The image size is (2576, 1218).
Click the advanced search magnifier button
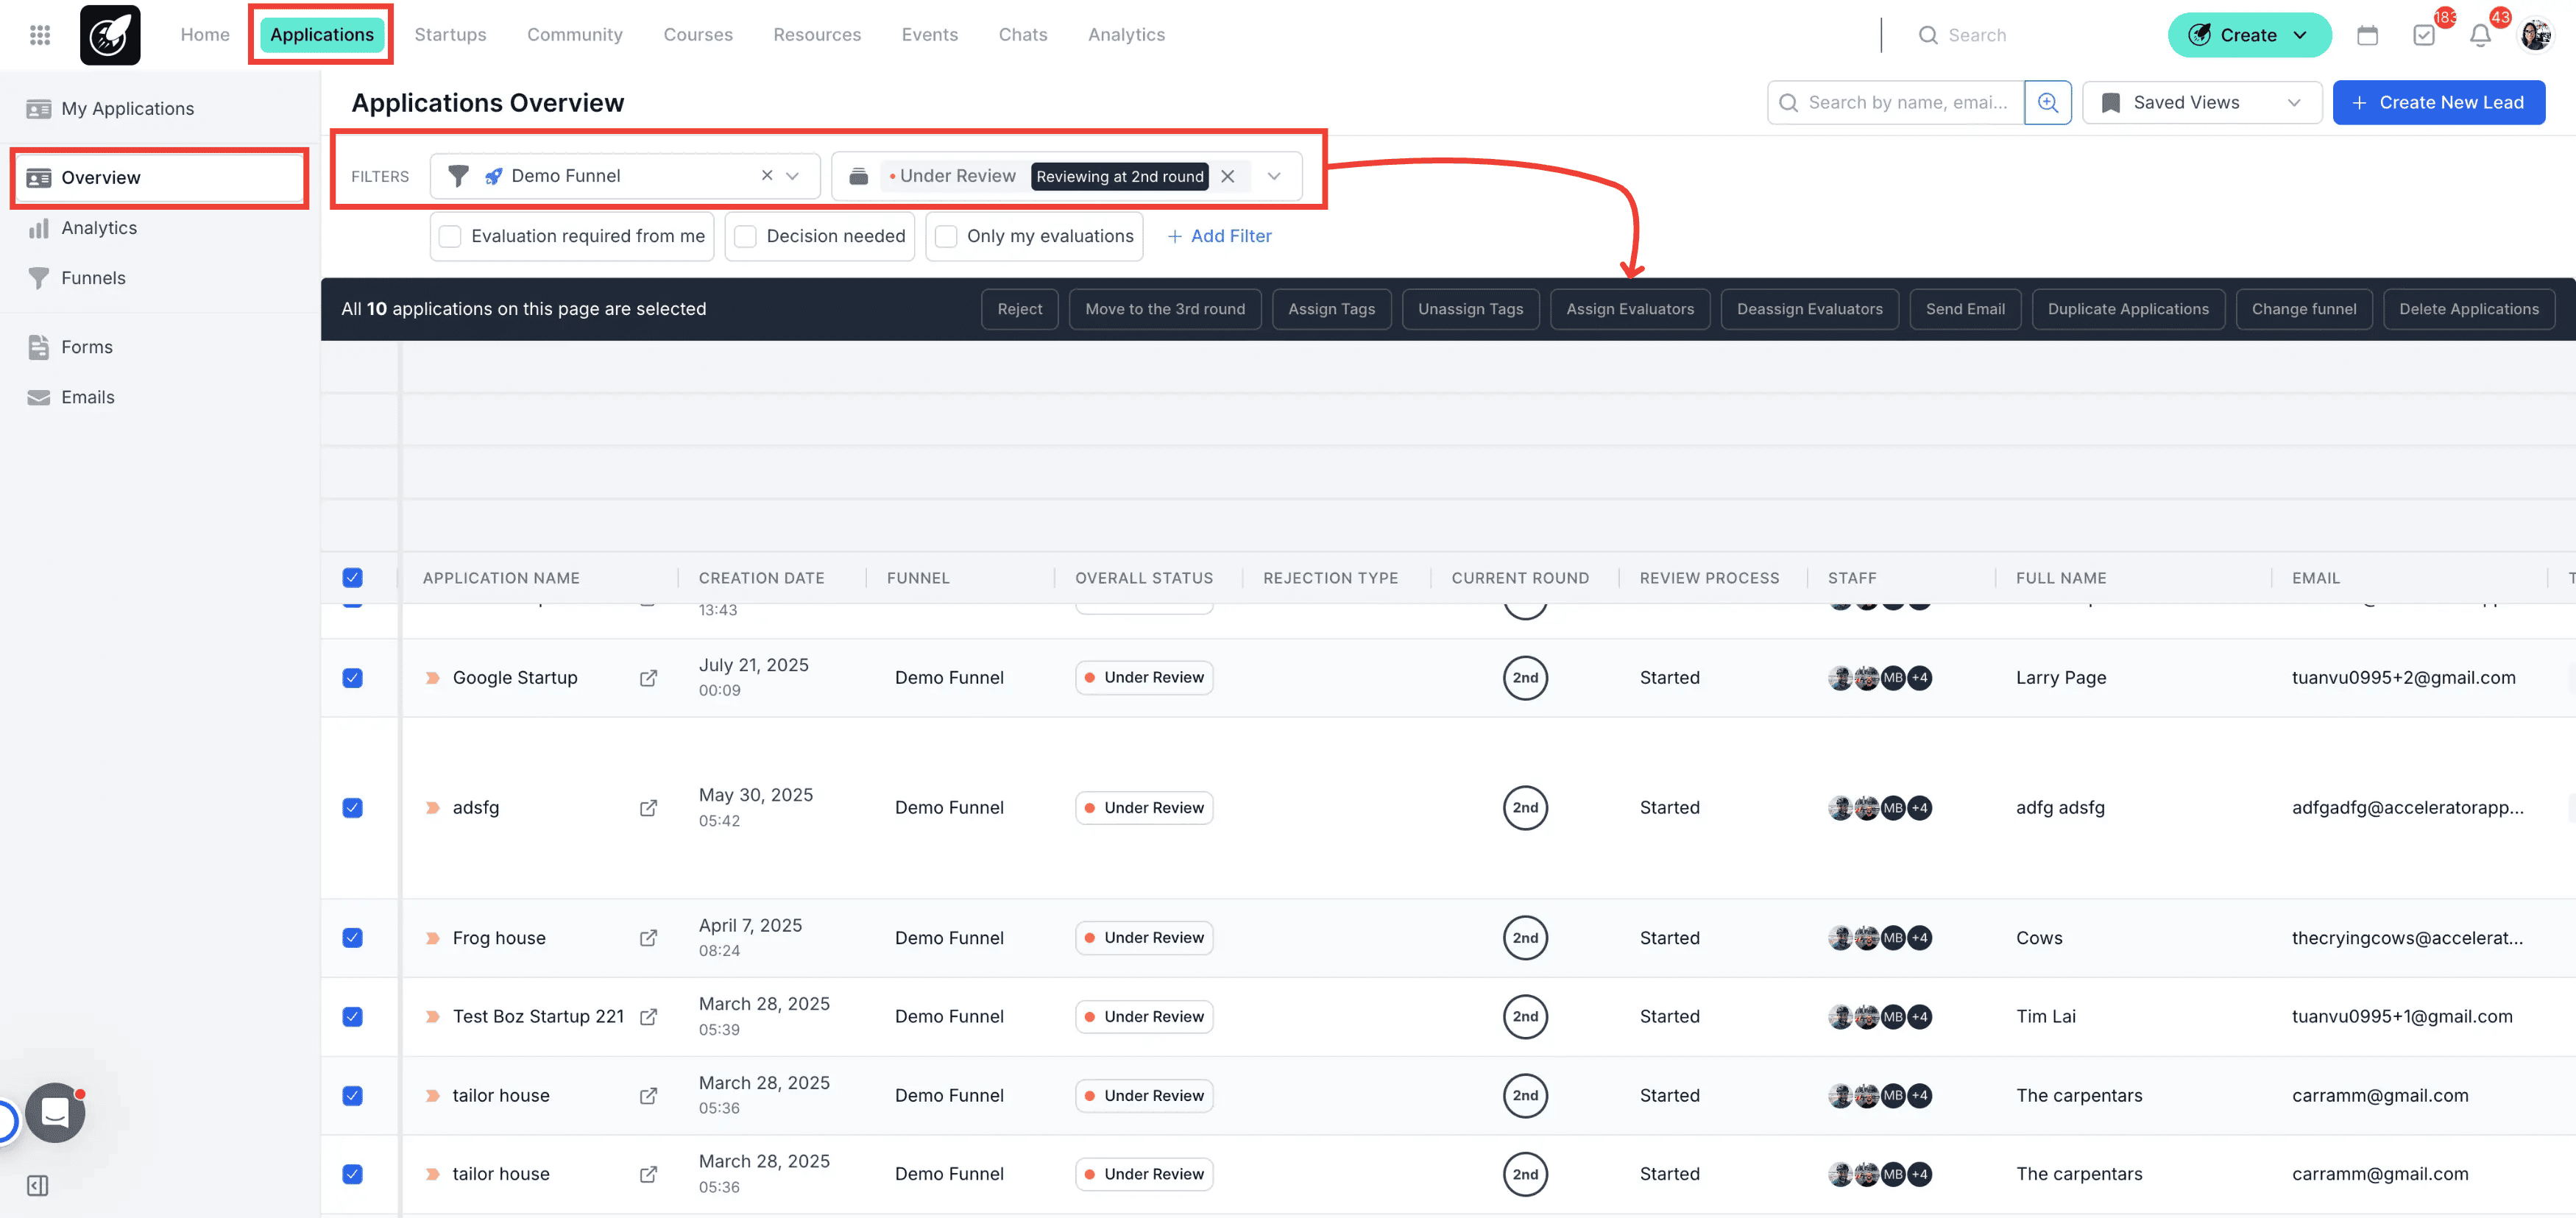pyautogui.click(x=2047, y=103)
